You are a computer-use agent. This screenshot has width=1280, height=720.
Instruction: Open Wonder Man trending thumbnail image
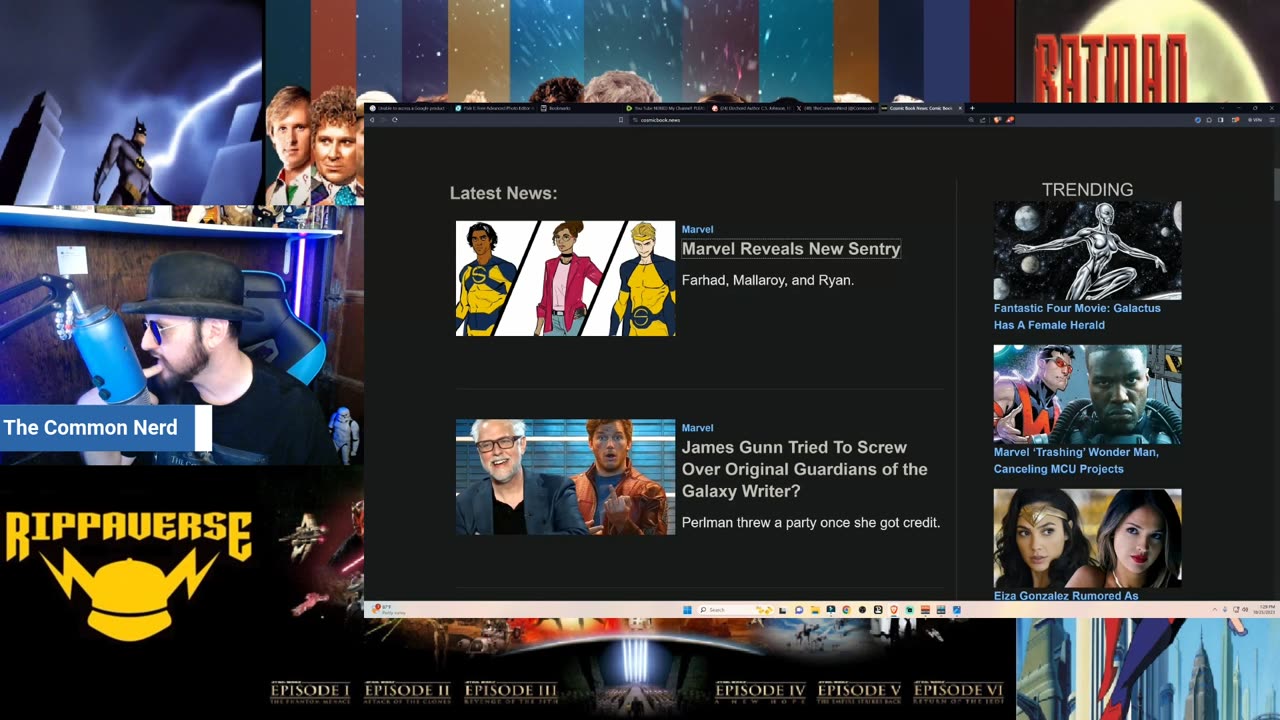[1087, 394]
